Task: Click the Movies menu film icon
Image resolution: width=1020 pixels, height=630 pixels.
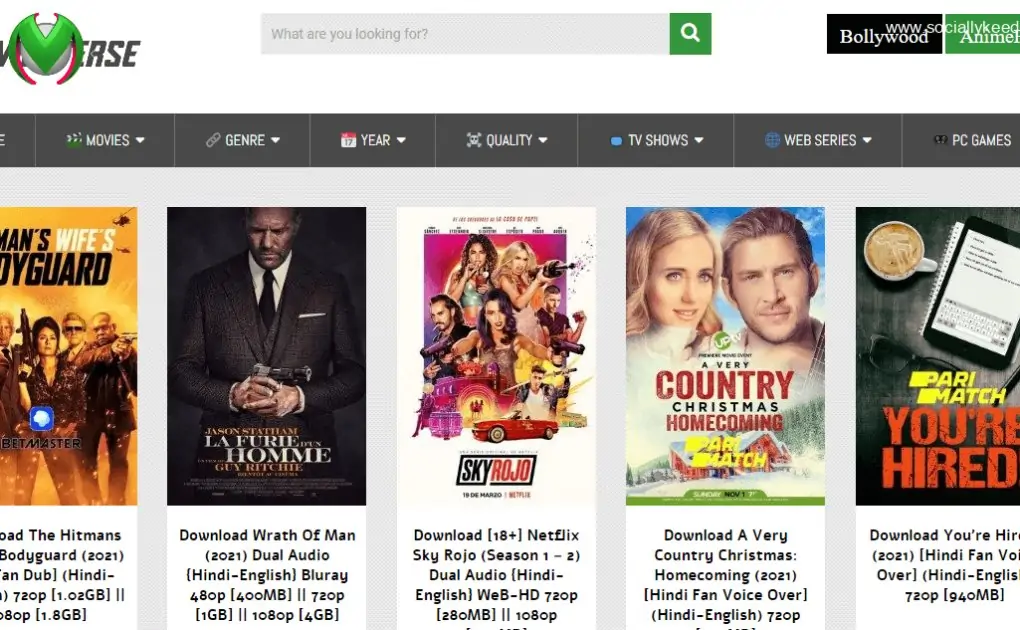Action: [74, 140]
